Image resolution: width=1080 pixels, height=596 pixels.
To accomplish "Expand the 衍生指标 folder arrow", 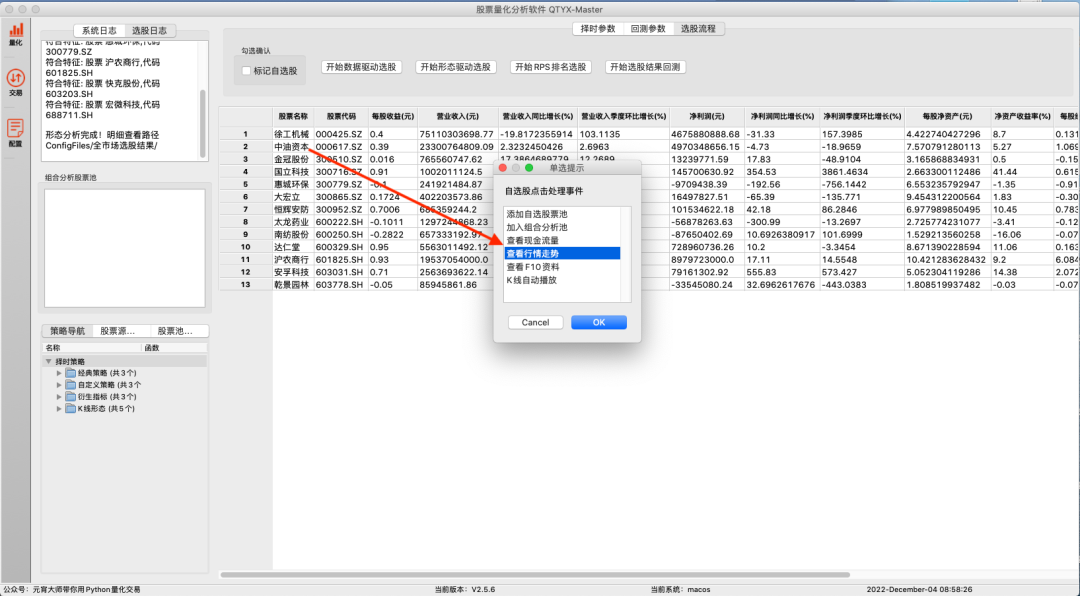I will tap(59, 396).
